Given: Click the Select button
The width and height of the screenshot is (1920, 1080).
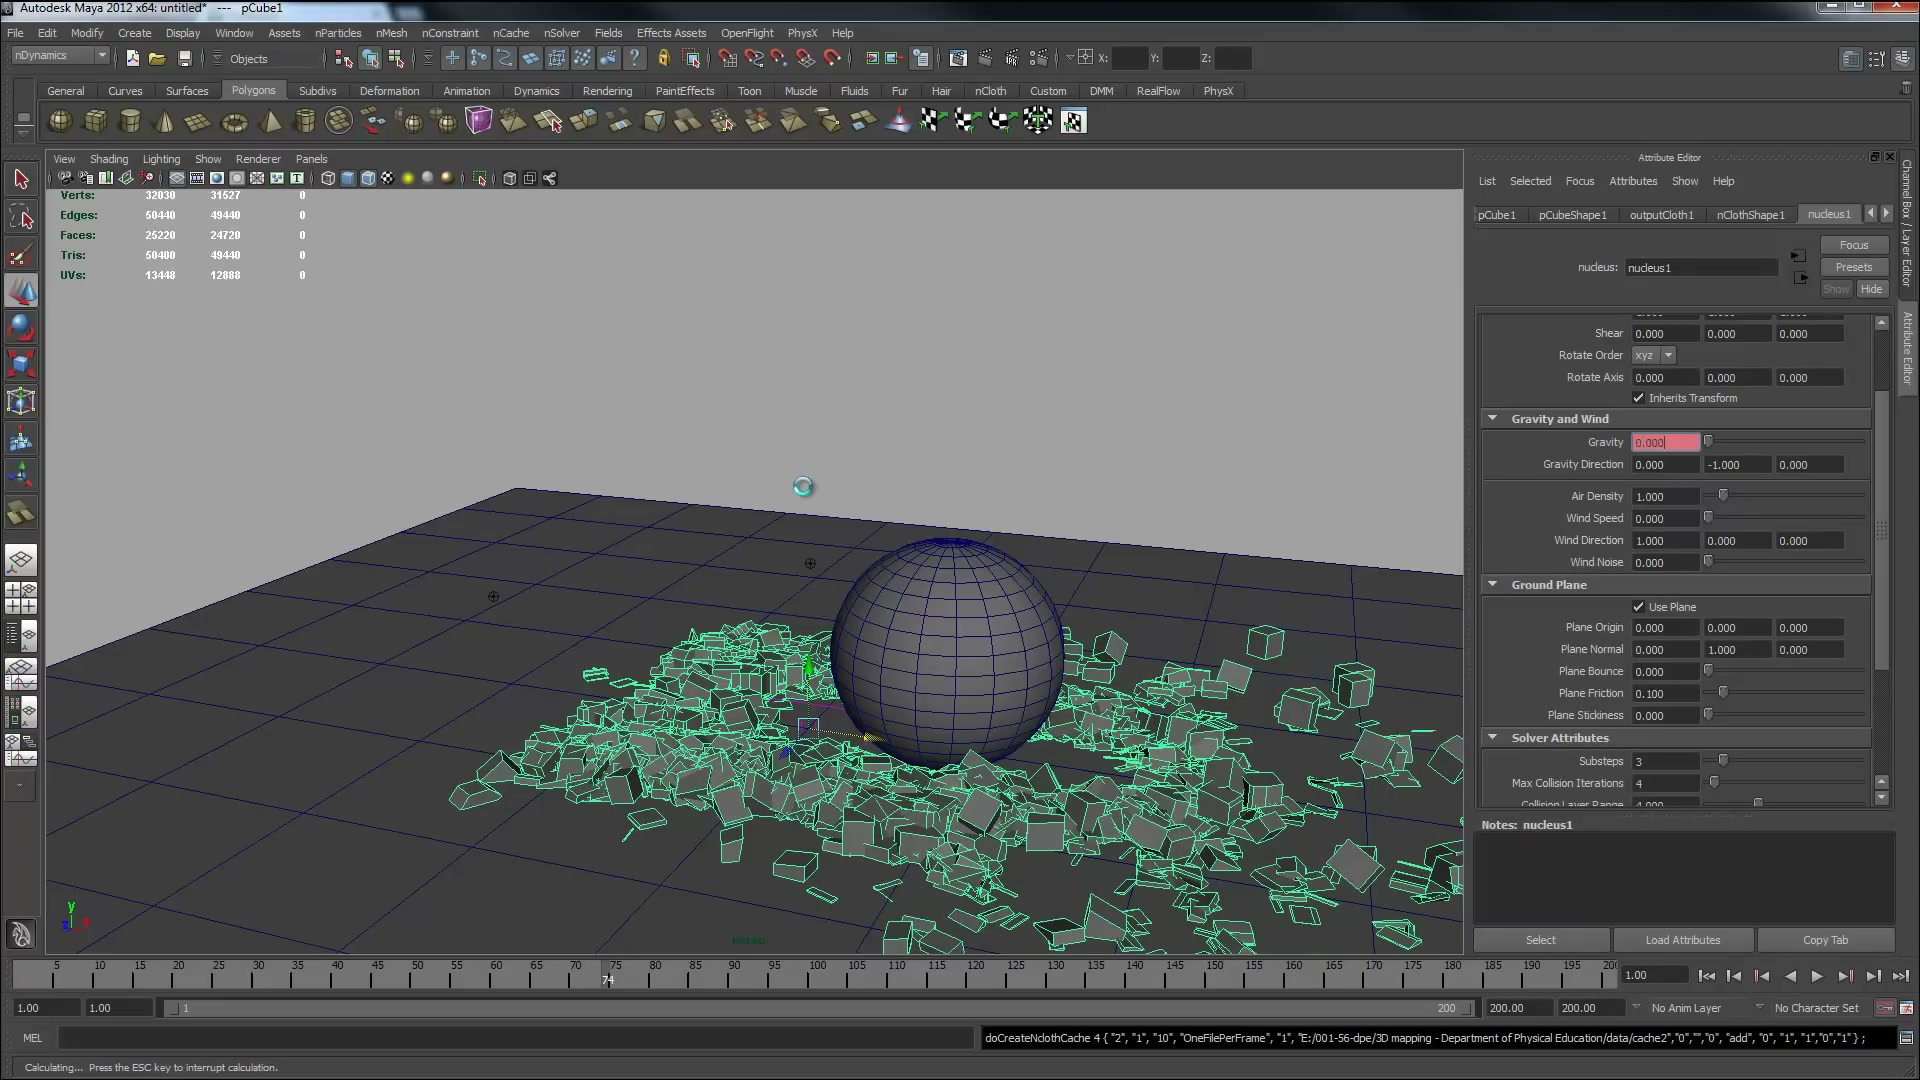Looking at the screenshot, I should pos(1540,940).
